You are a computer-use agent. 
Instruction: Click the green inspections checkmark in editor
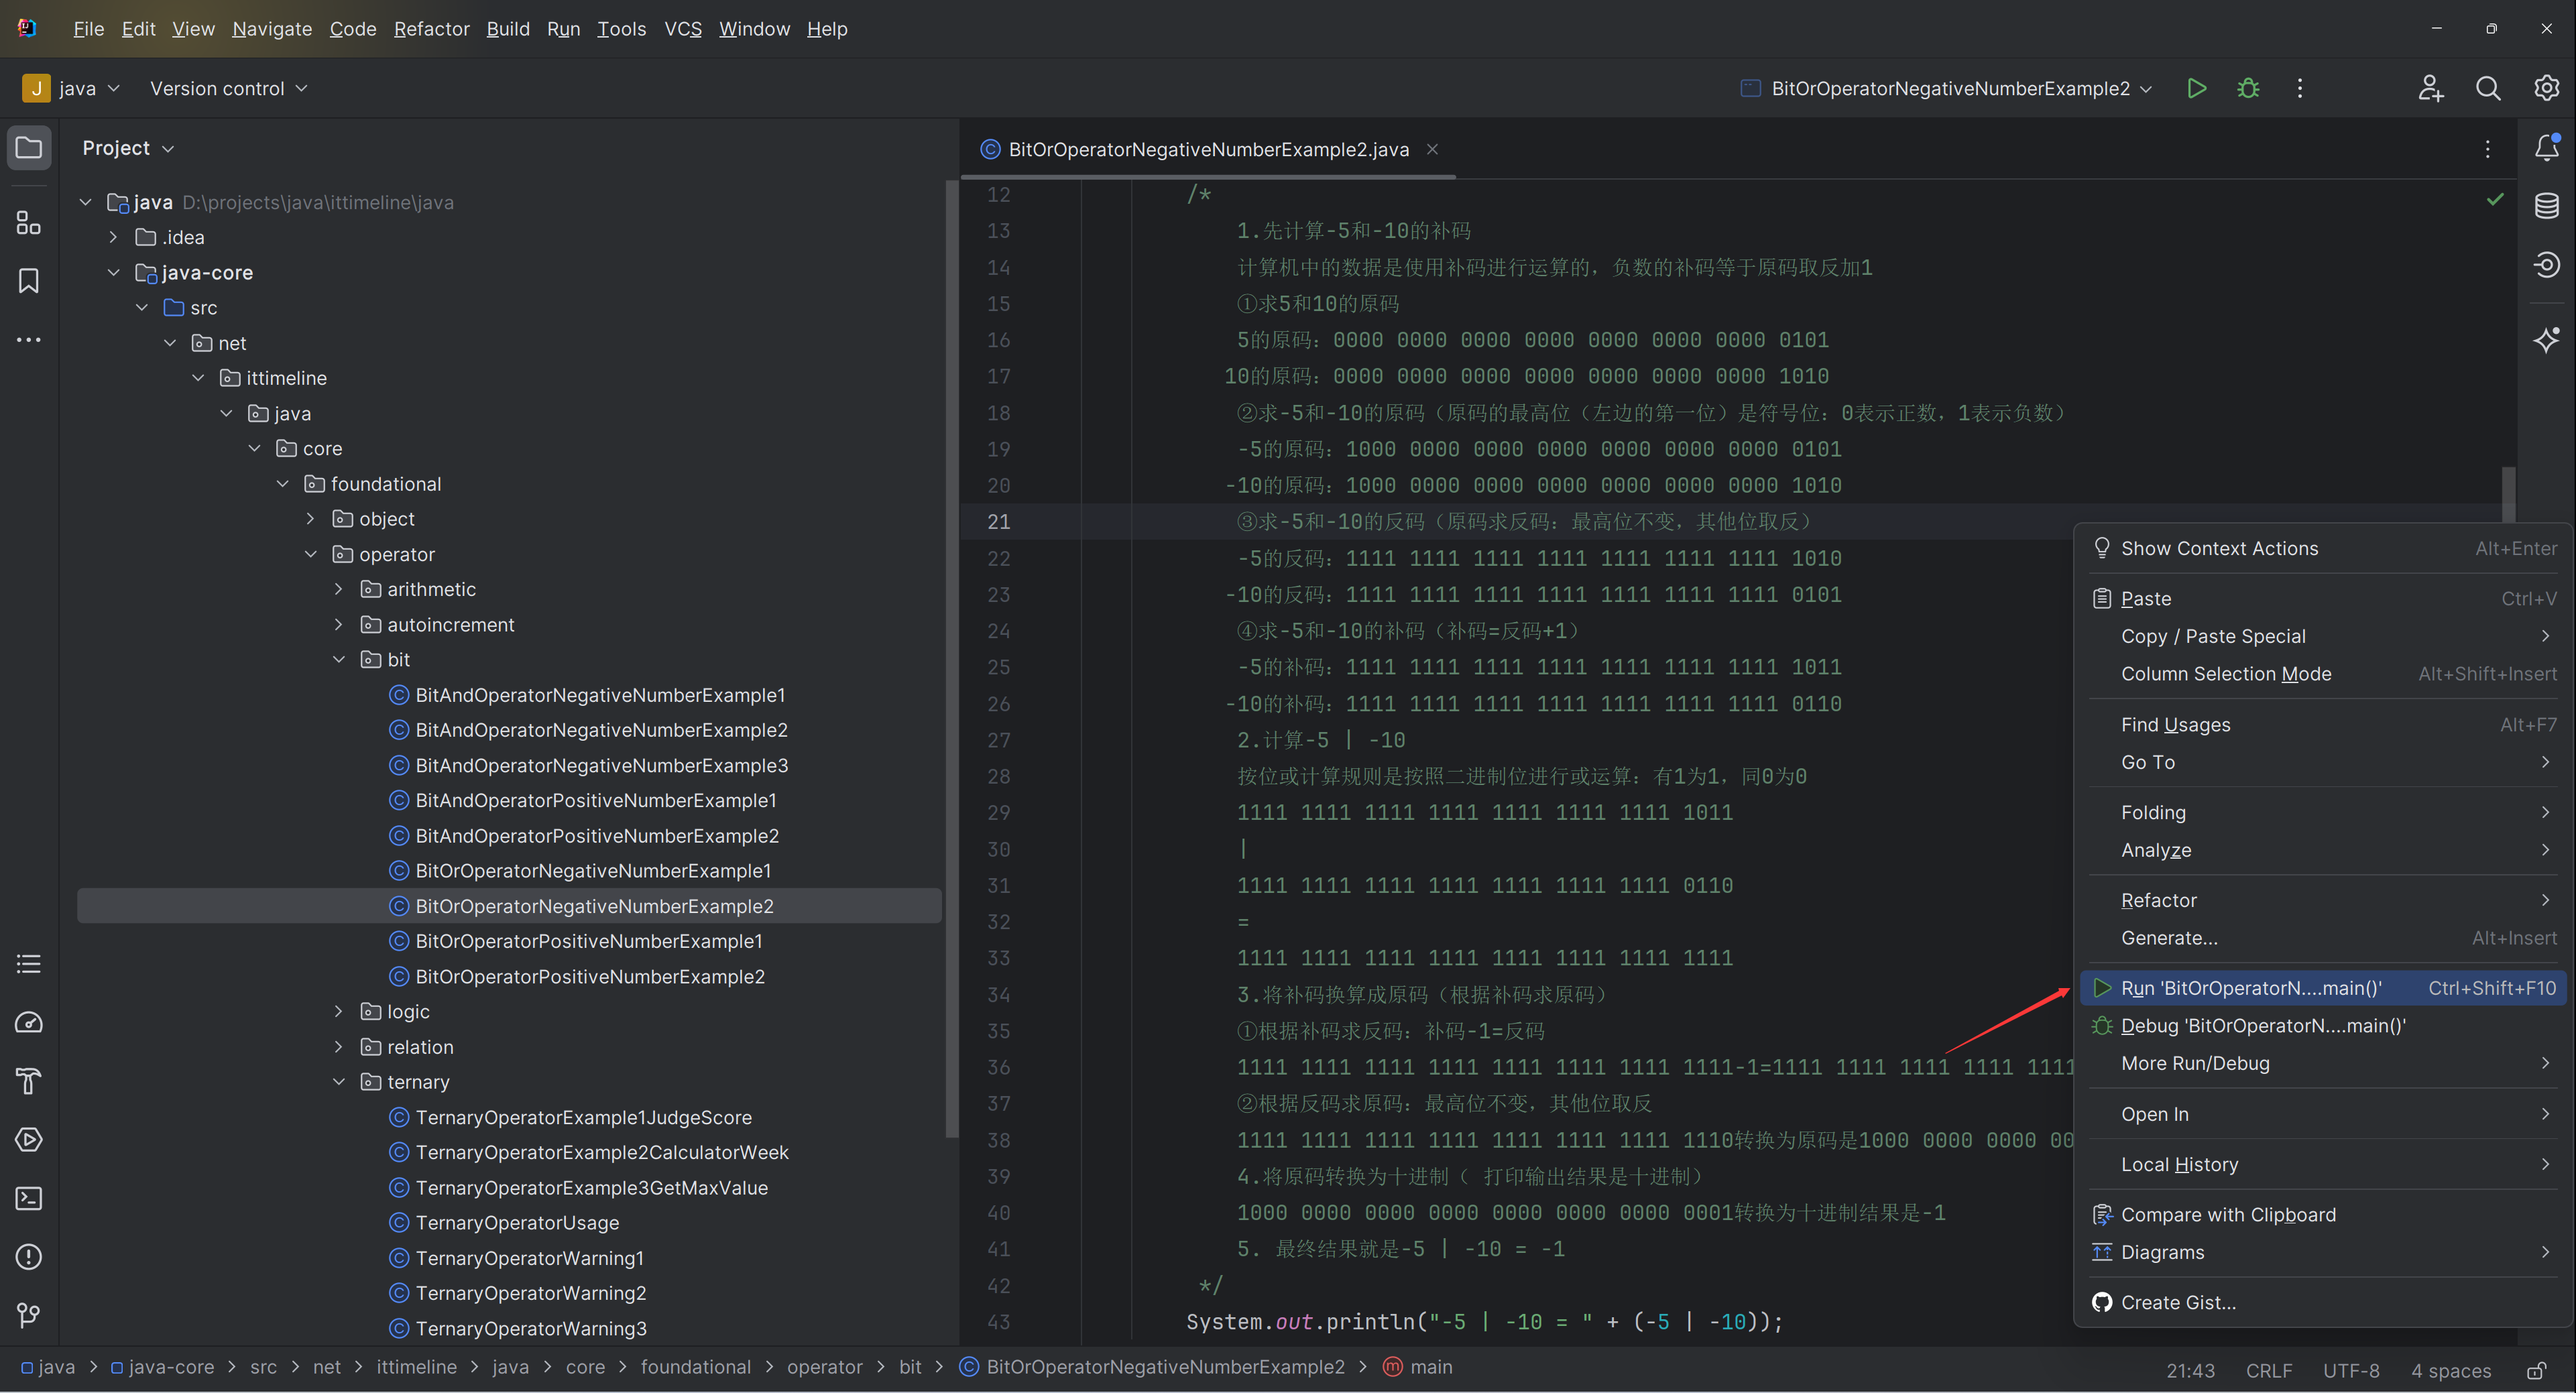2494,199
